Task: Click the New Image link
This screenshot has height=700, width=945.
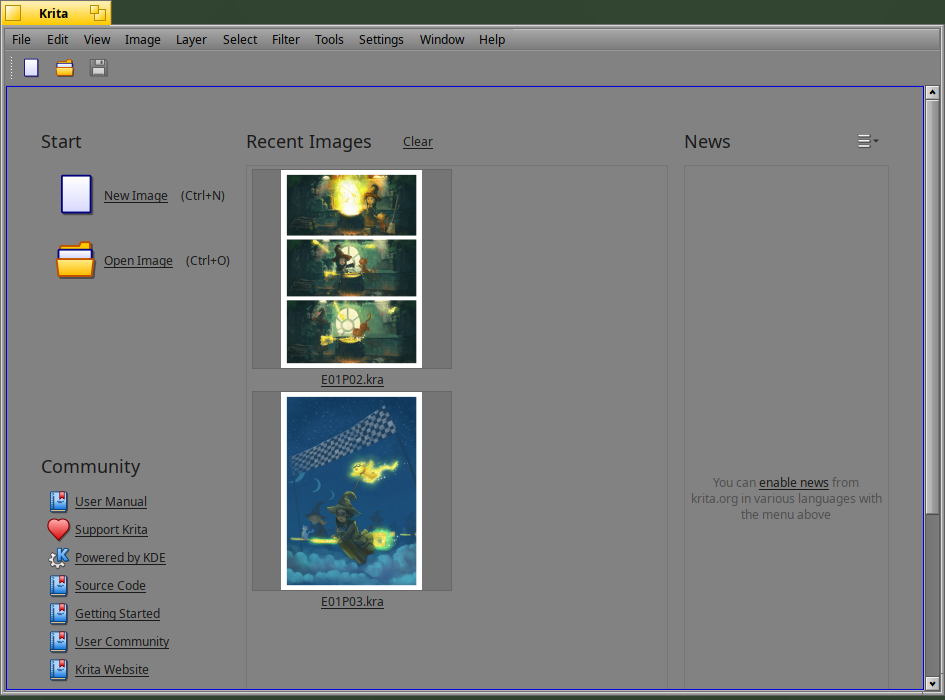Action: (136, 195)
